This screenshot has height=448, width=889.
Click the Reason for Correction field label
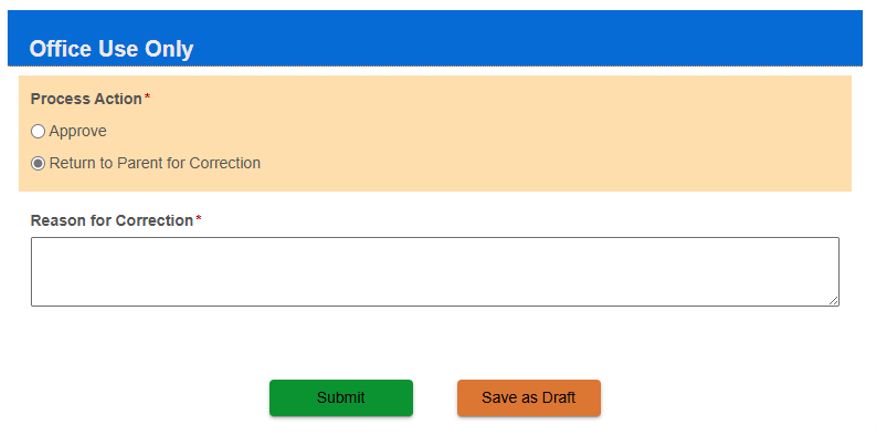pos(112,221)
